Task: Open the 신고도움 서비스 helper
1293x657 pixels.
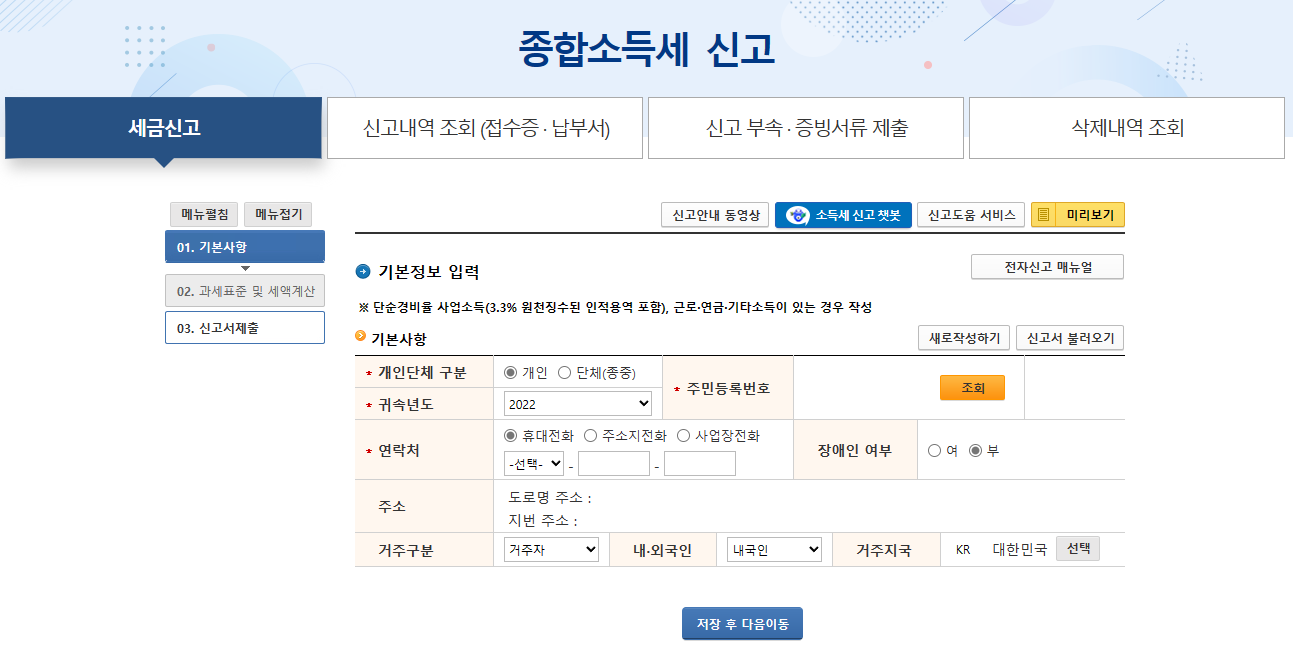Action: click(970, 214)
